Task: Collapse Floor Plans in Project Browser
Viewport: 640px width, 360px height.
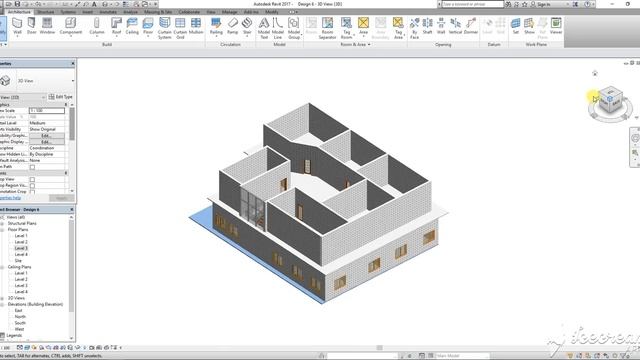Action: pos(2,230)
